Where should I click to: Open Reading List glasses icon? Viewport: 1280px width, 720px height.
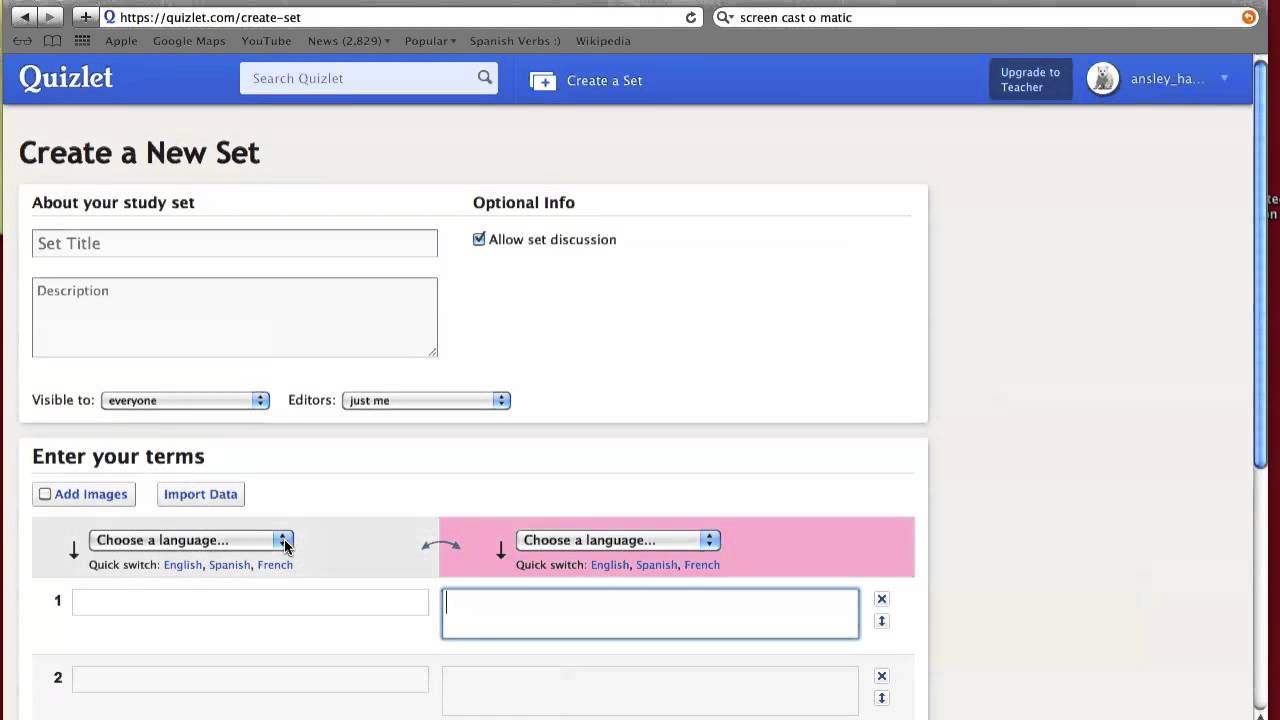click(x=22, y=41)
